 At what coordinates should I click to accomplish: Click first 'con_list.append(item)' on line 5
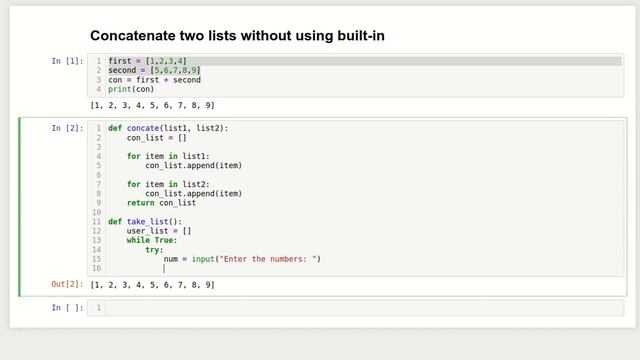point(193,166)
